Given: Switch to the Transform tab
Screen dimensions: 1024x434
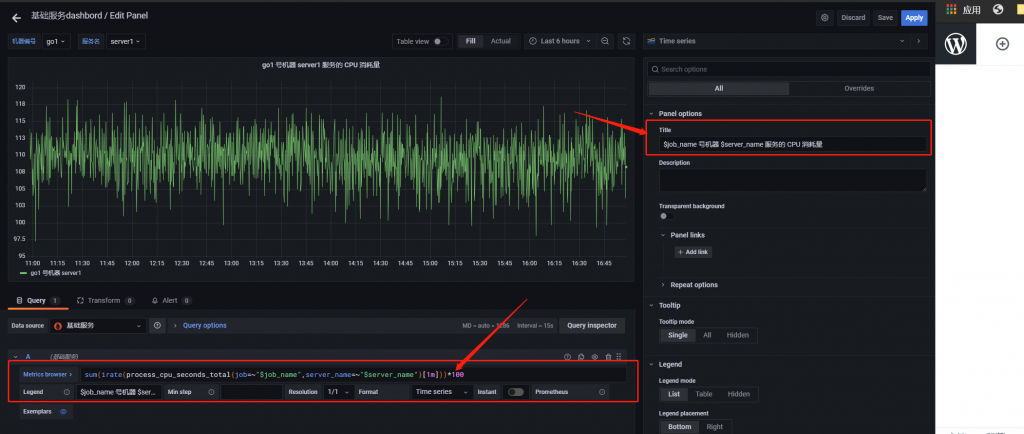Looking at the screenshot, I should pos(105,301).
